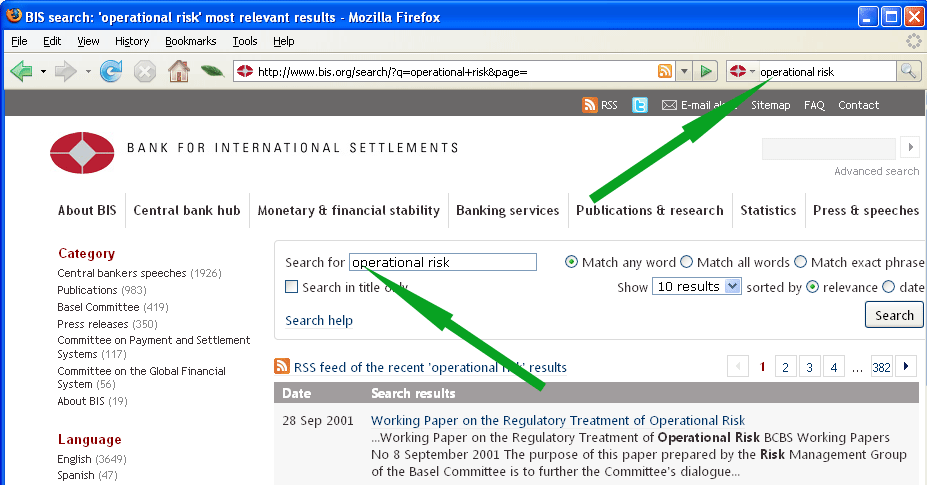Enable the Search in title only checkbox
927x485 pixels.
[292, 287]
